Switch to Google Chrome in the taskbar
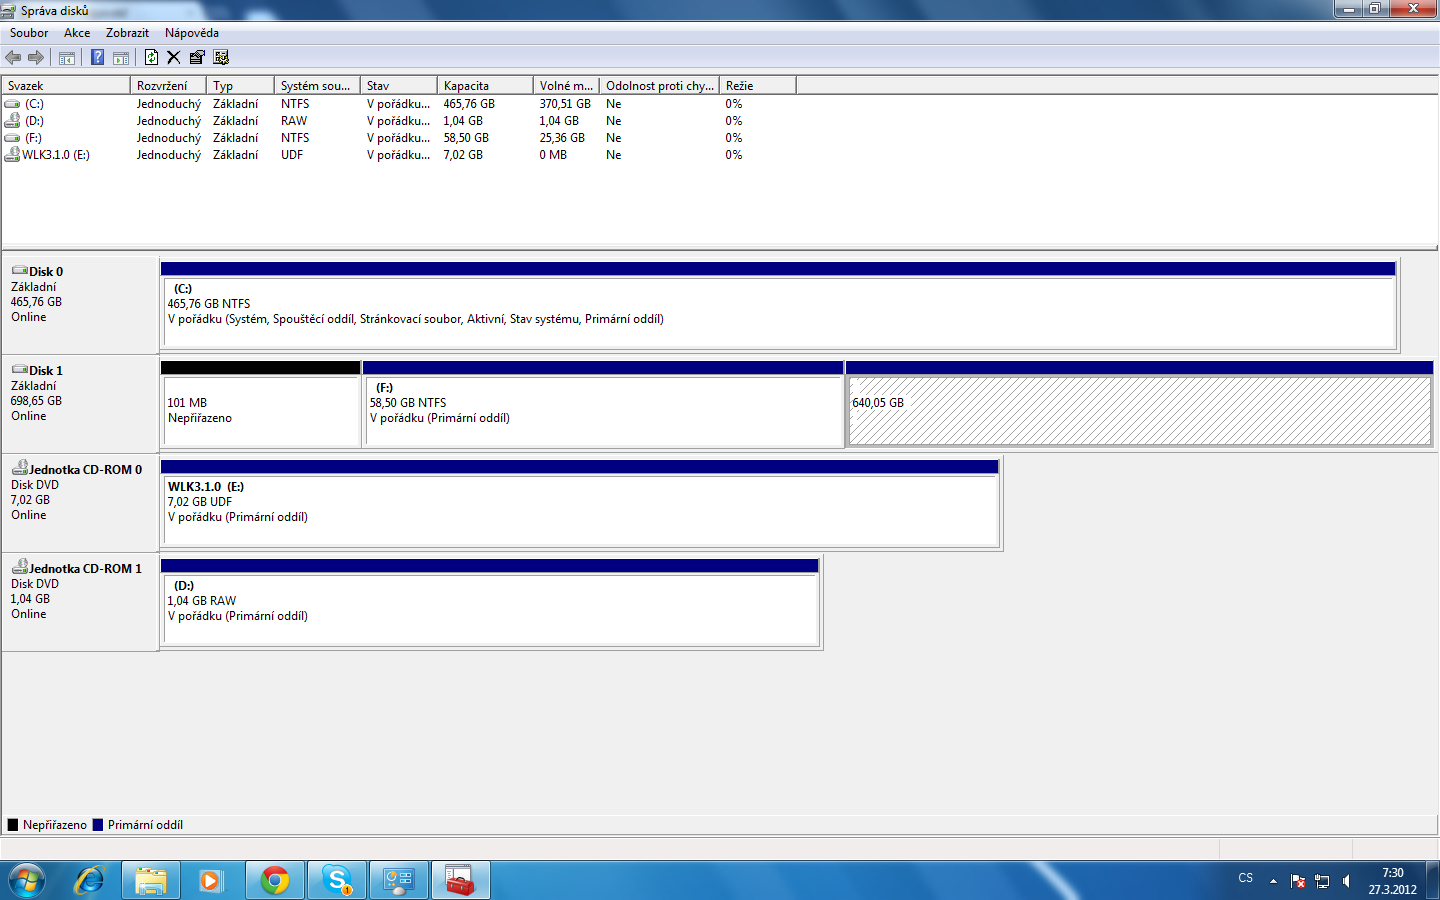The width and height of the screenshot is (1440, 900). pos(275,880)
